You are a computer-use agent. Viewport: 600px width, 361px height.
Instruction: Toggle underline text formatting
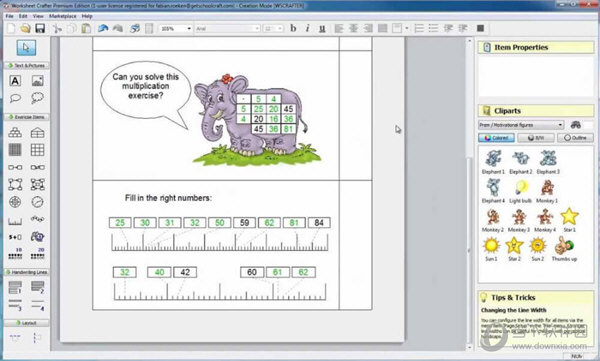322,28
